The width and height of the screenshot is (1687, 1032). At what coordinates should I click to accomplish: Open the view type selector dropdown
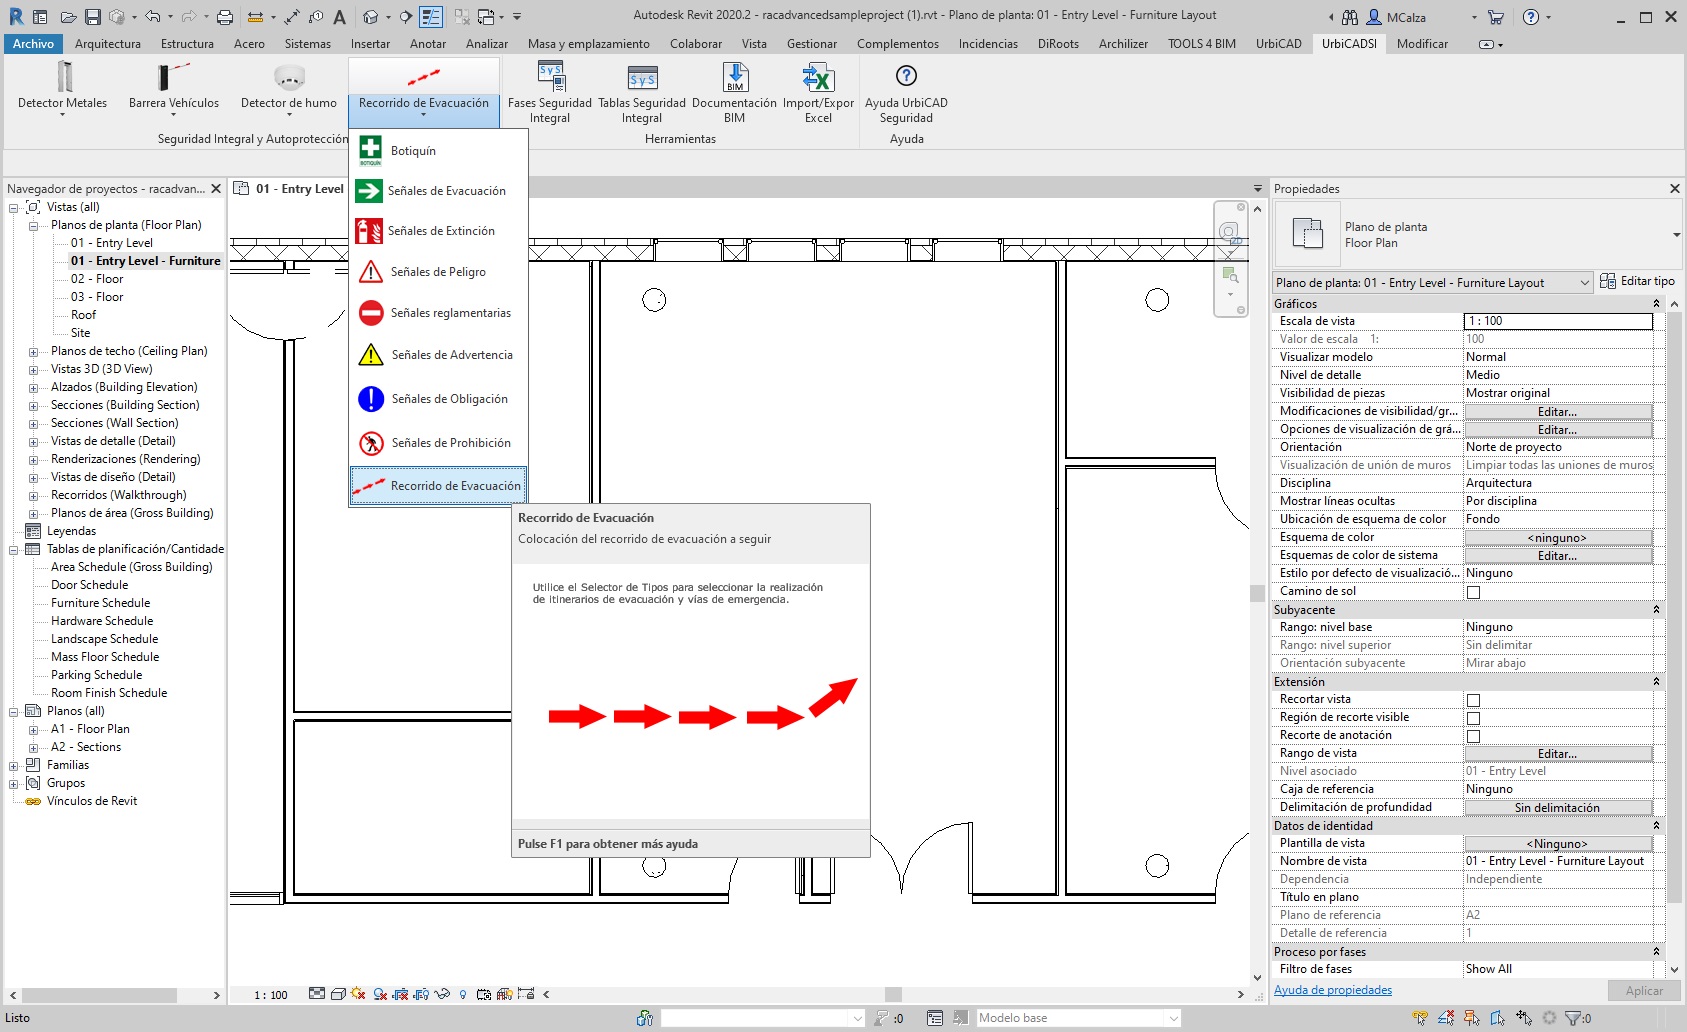[1676, 235]
